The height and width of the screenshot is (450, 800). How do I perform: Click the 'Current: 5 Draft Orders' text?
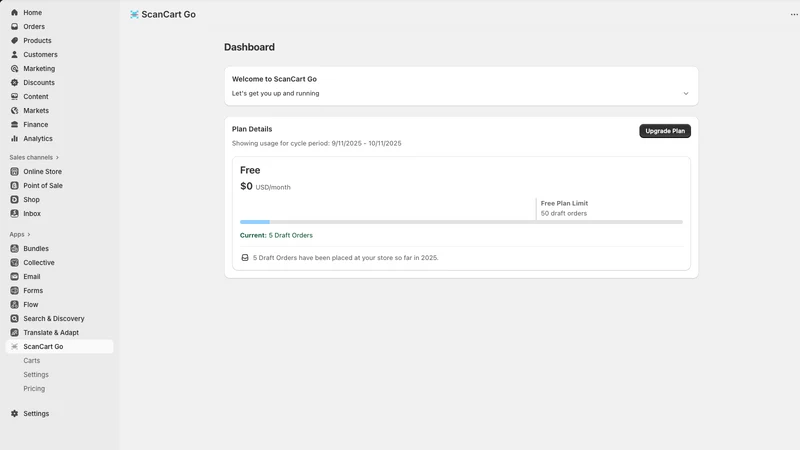pyautogui.click(x=276, y=235)
